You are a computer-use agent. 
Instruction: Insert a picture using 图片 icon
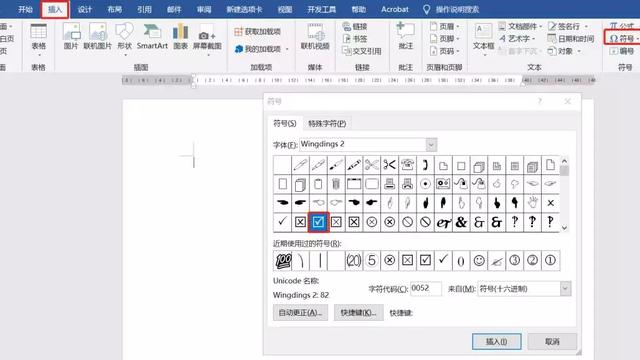pyautogui.click(x=71, y=37)
